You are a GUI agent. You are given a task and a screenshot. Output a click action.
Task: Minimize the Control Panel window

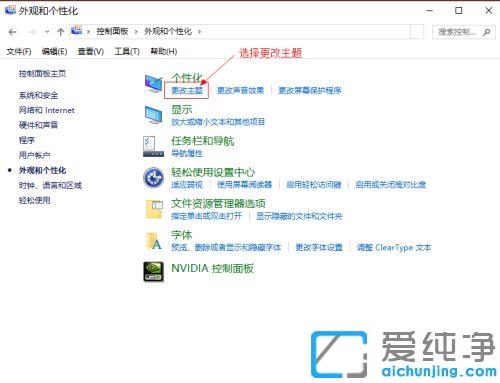coord(430,11)
